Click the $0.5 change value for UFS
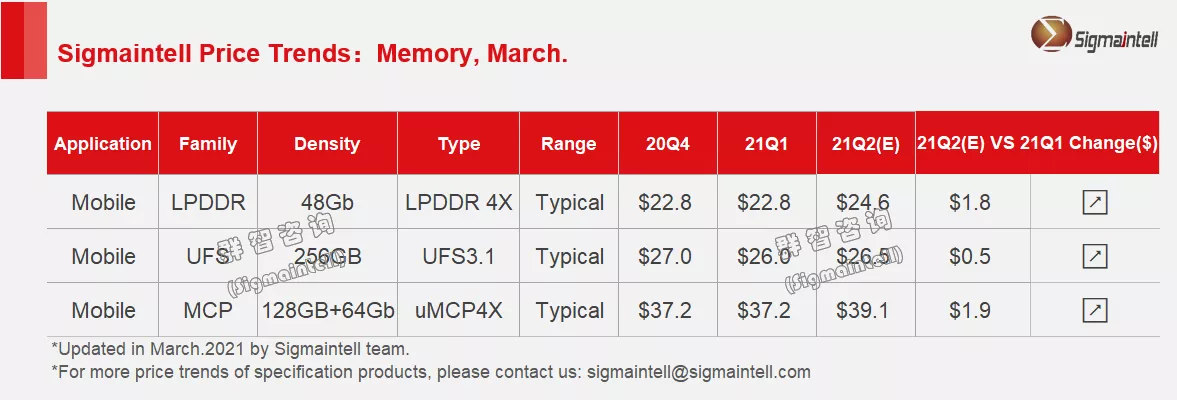The image size is (1177, 400). tap(970, 257)
